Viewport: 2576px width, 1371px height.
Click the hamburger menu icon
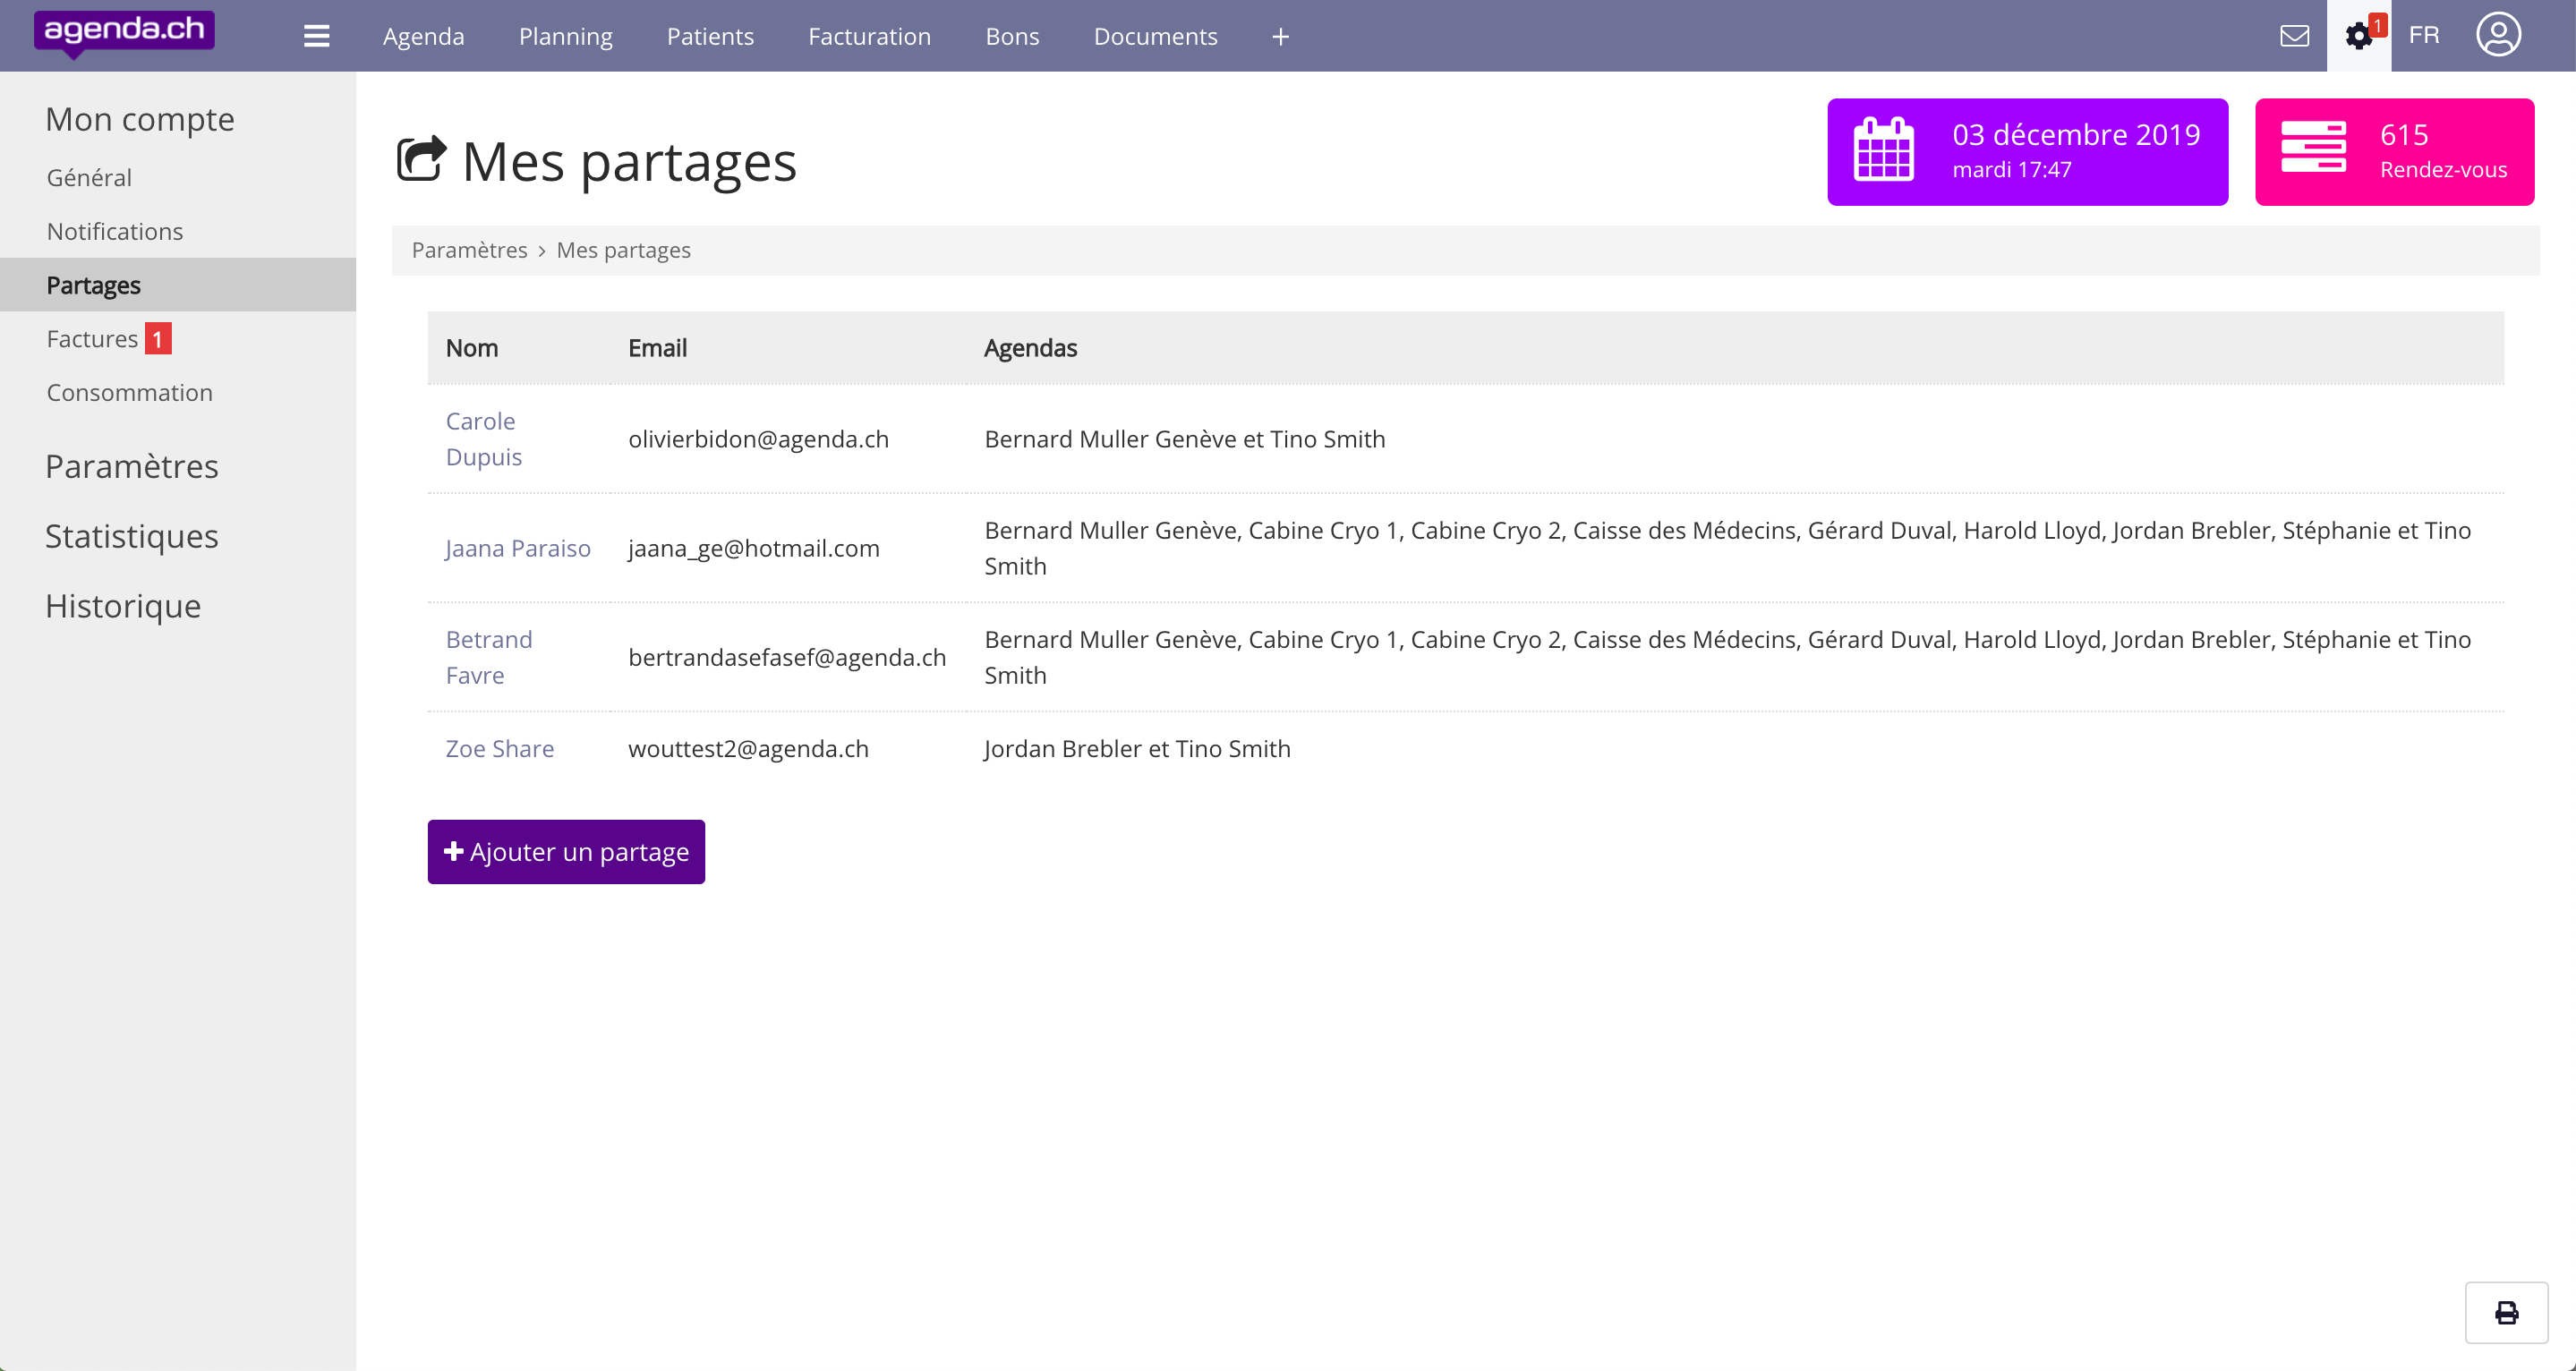316,36
